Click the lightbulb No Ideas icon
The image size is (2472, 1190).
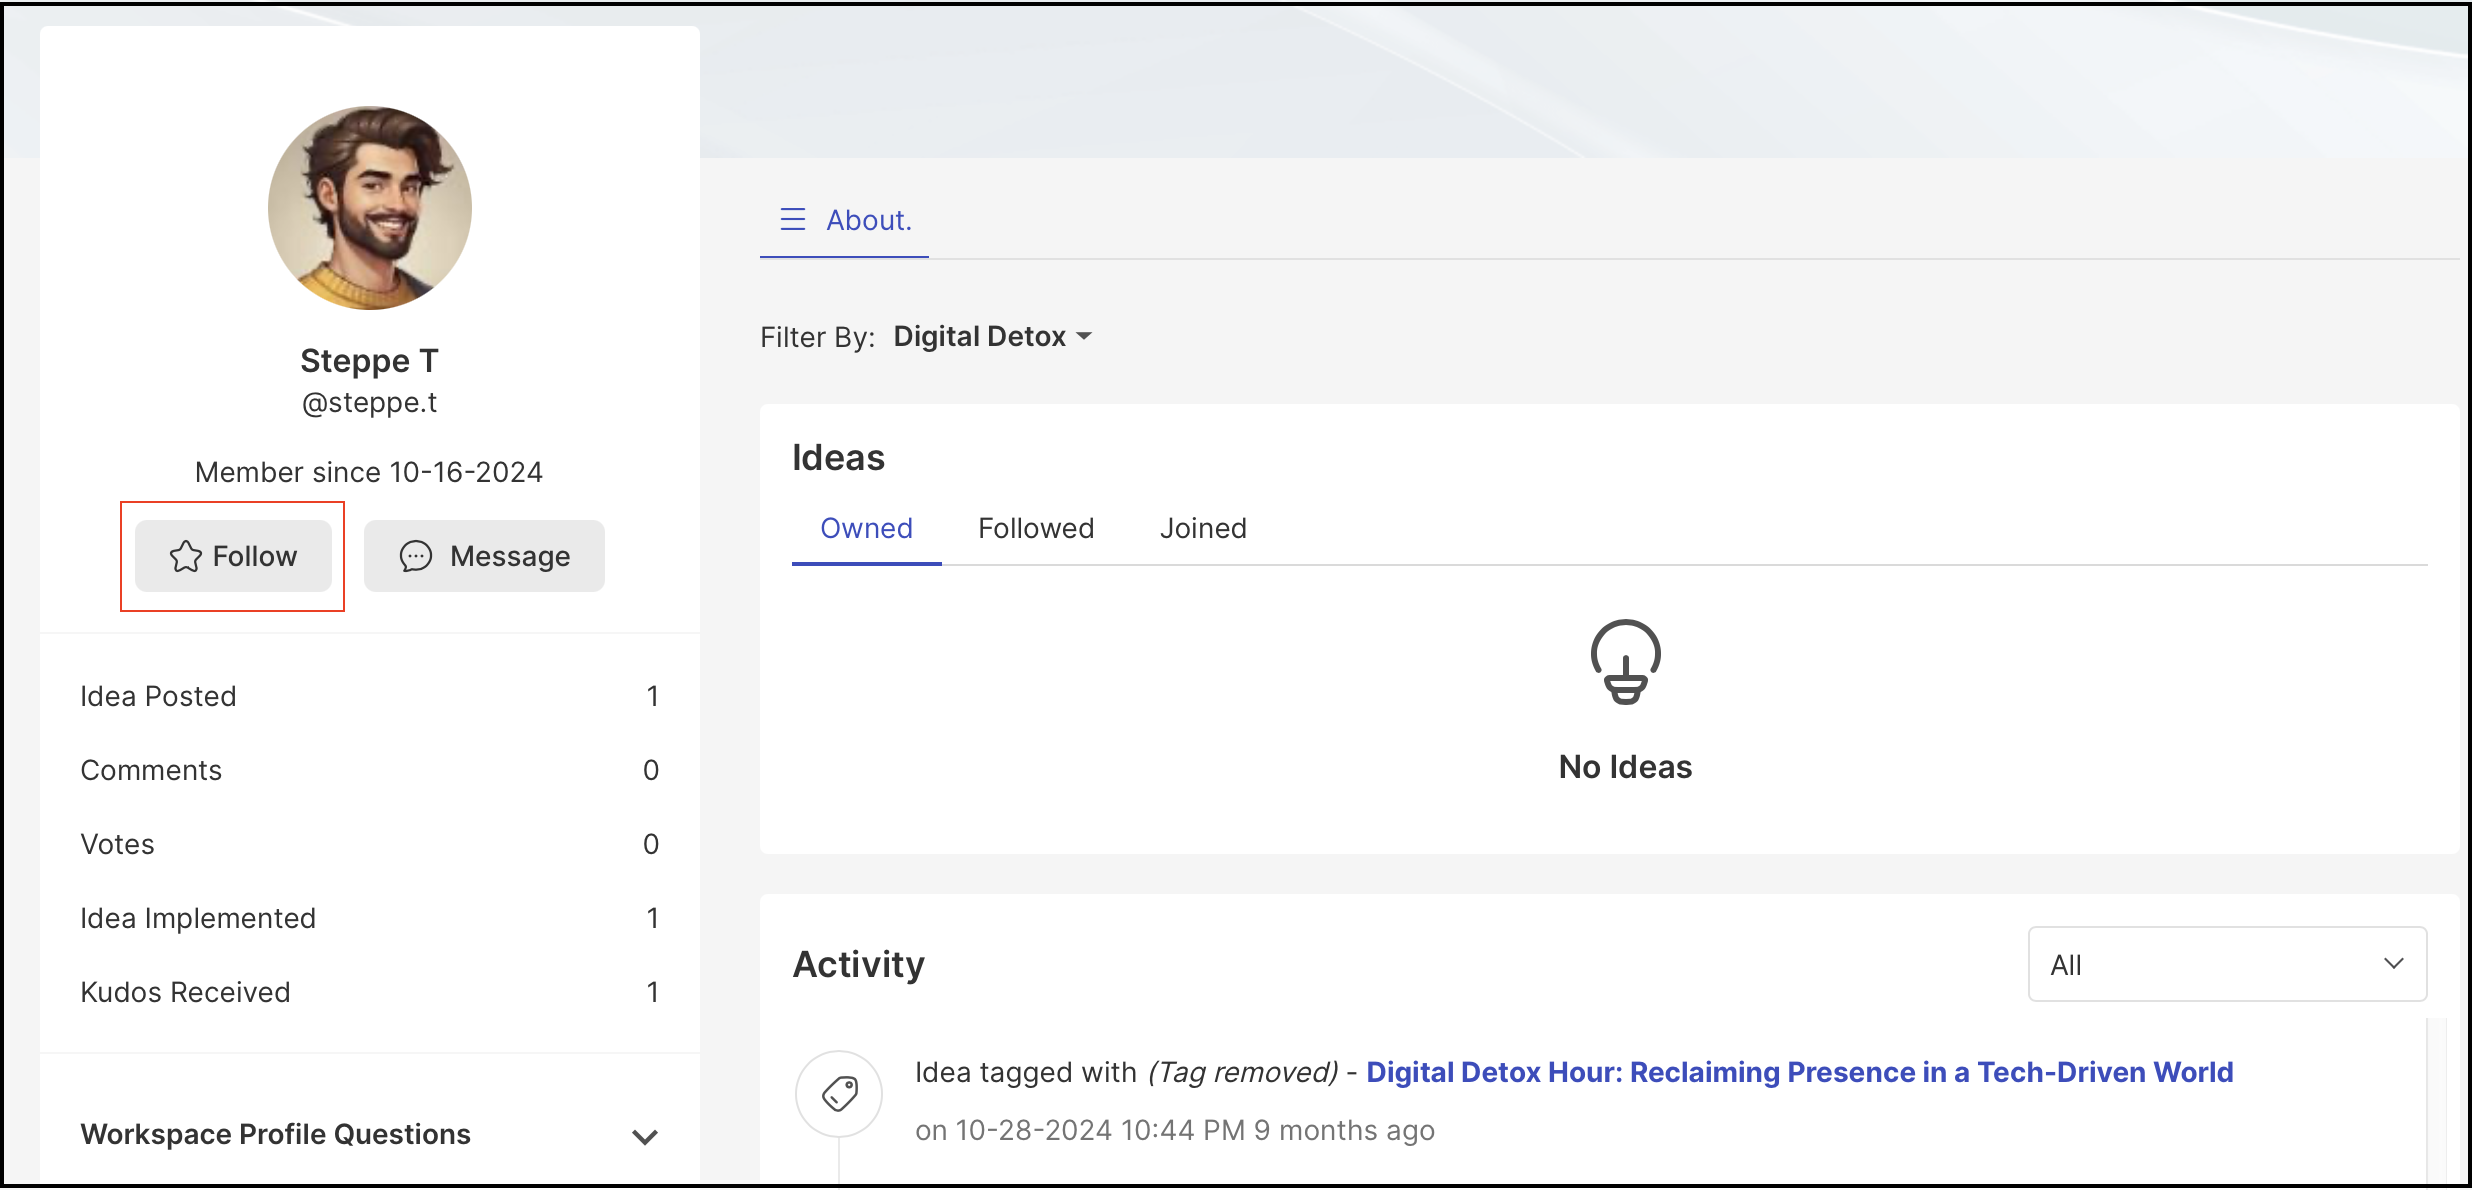(1625, 662)
